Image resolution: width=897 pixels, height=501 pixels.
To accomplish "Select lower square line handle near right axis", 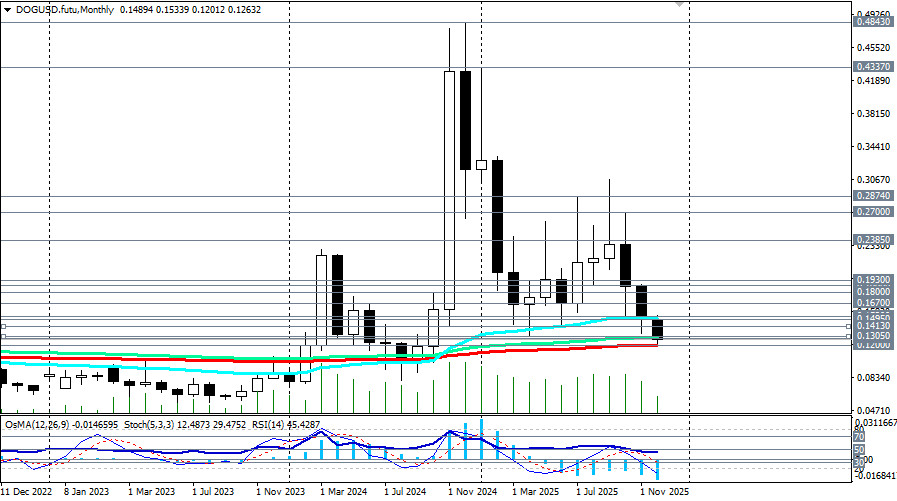I will coord(849,337).
